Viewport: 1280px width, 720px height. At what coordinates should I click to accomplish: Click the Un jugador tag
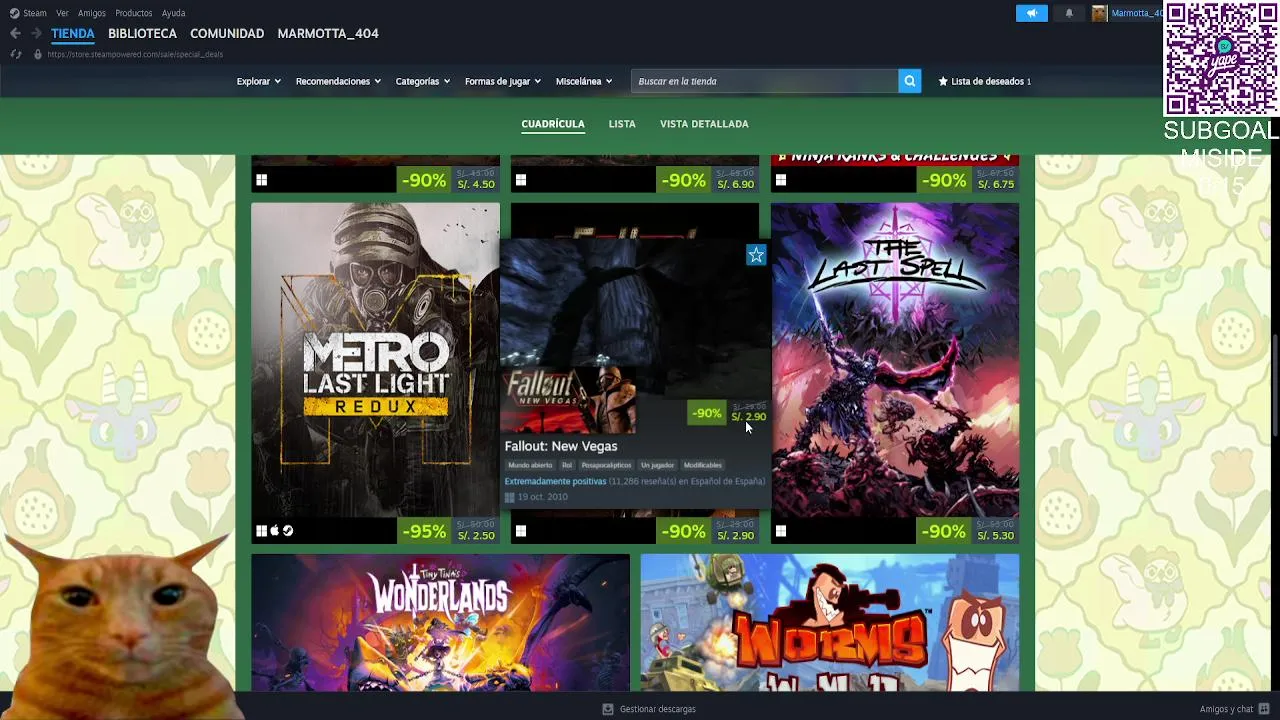657,465
